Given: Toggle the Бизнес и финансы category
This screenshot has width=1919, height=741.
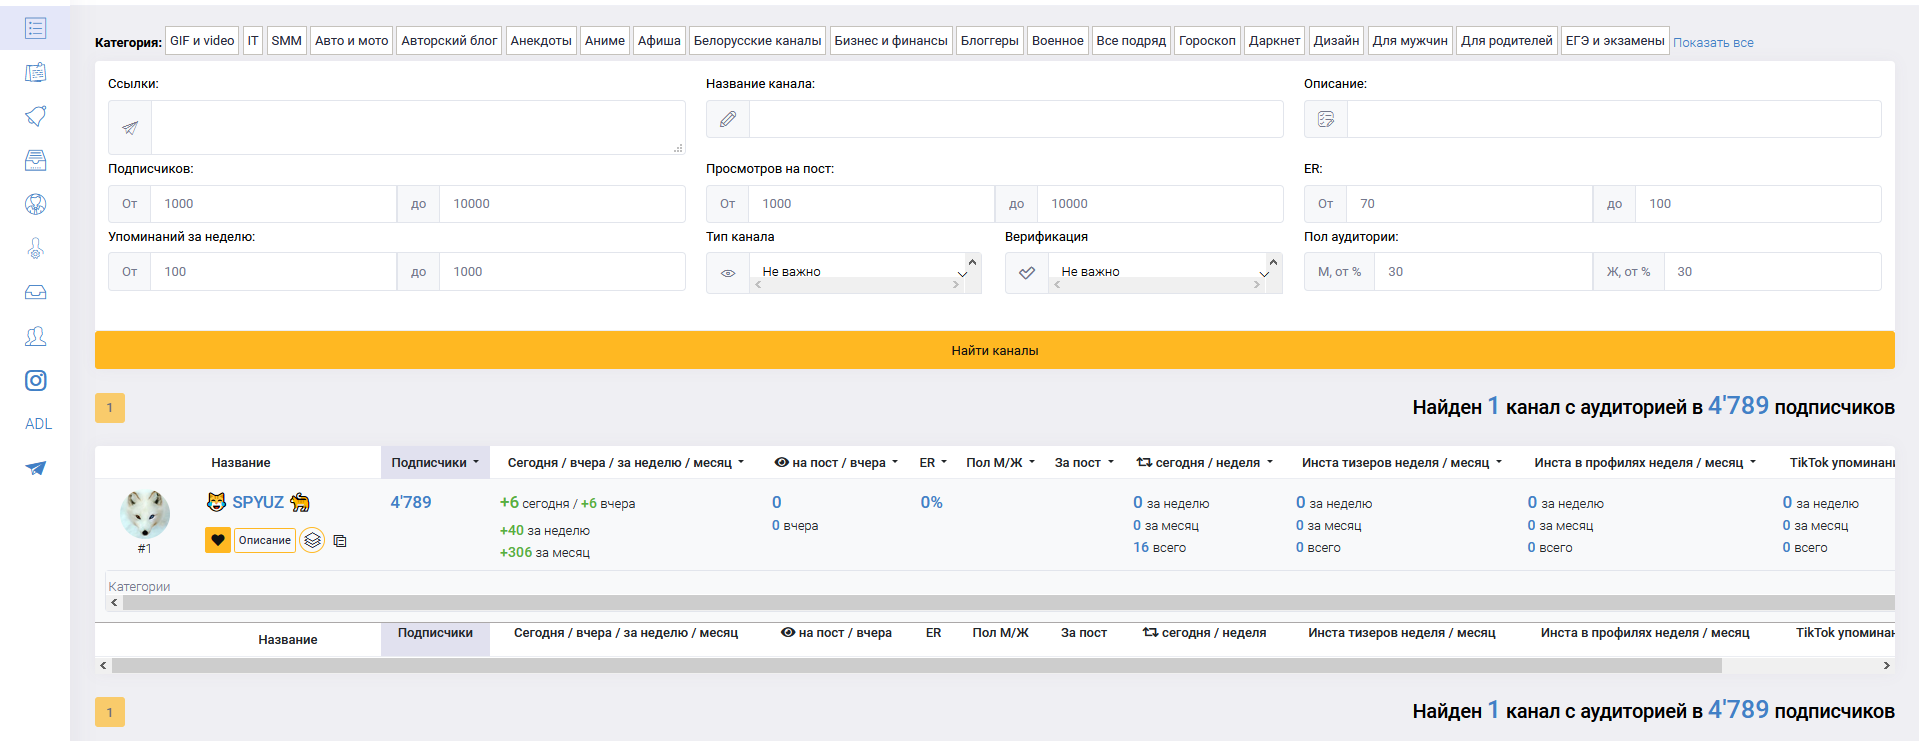Looking at the screenshot, I should point(891,41).
